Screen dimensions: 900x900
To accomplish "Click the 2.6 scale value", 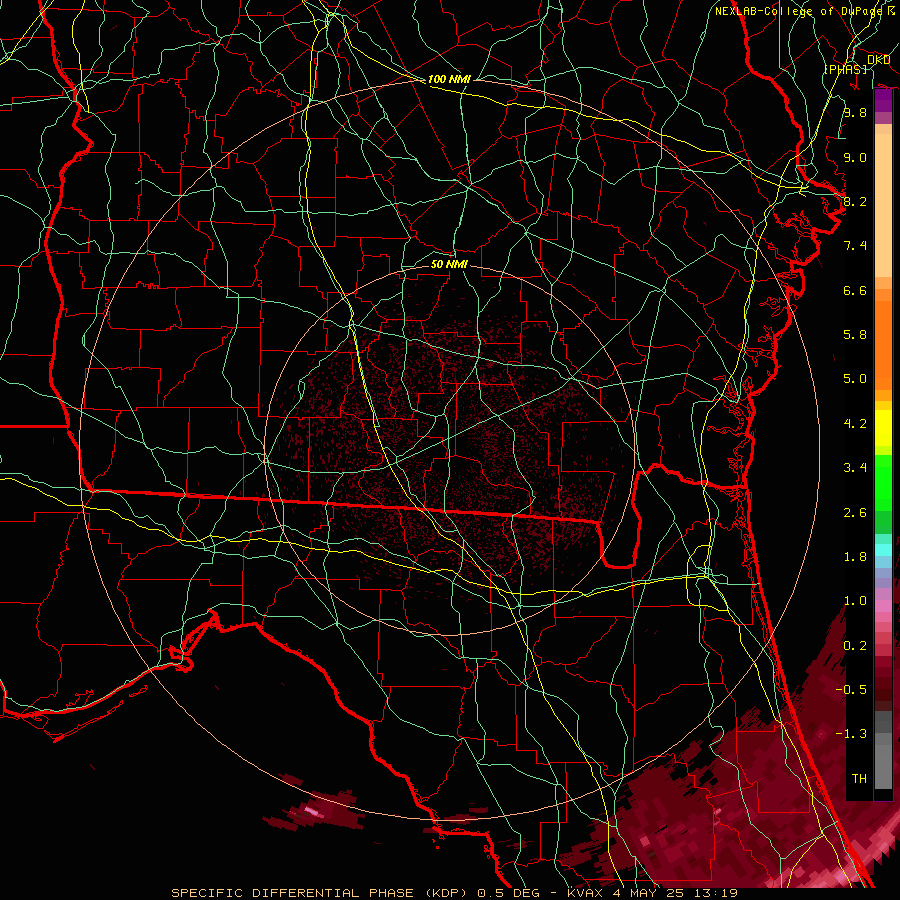I will click(855, 513).
